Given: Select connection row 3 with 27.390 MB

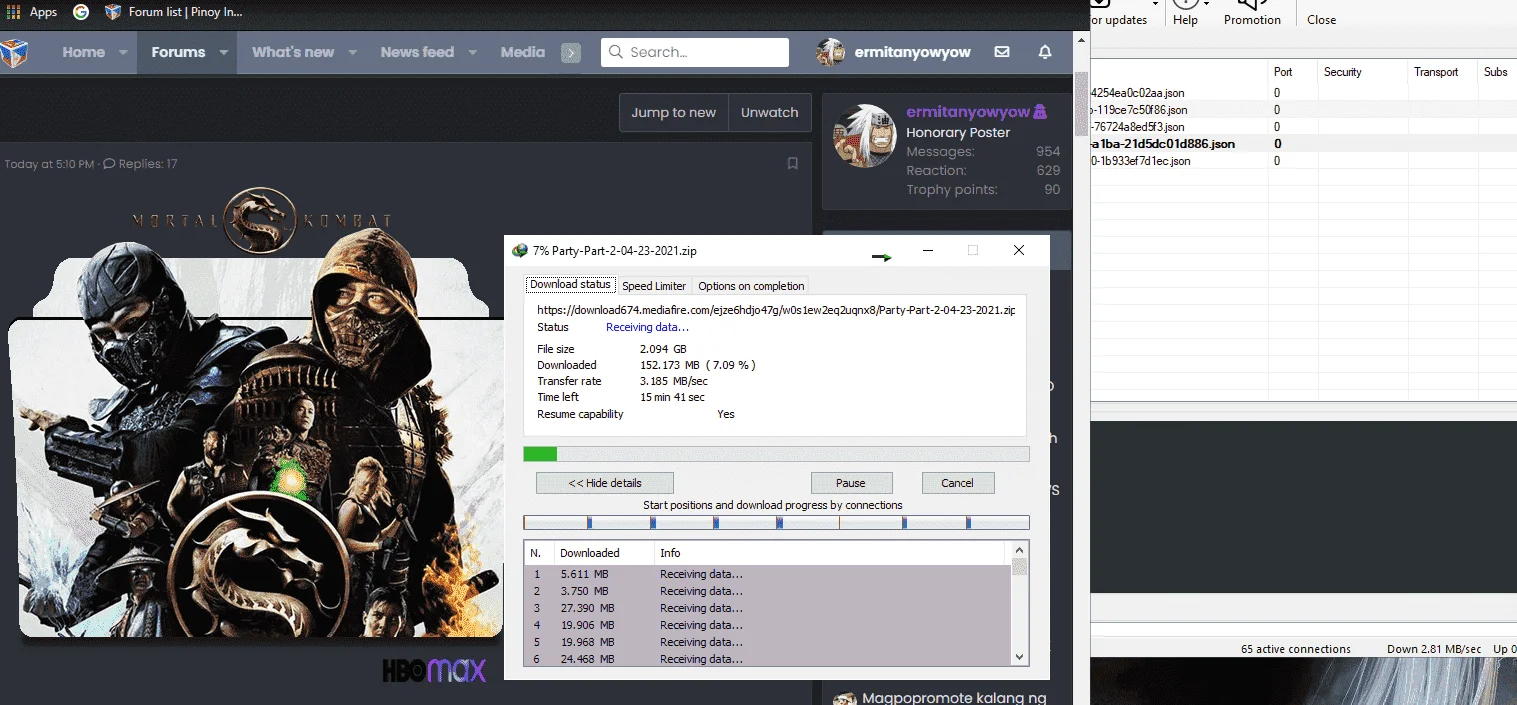Looking at the screenshot, I should point(768,608).
